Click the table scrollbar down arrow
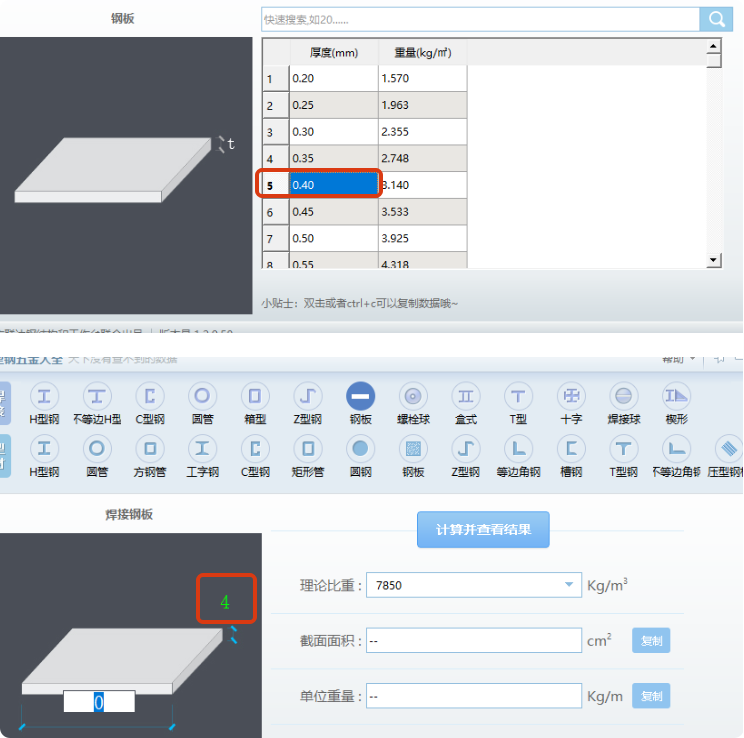 (713, 260)
